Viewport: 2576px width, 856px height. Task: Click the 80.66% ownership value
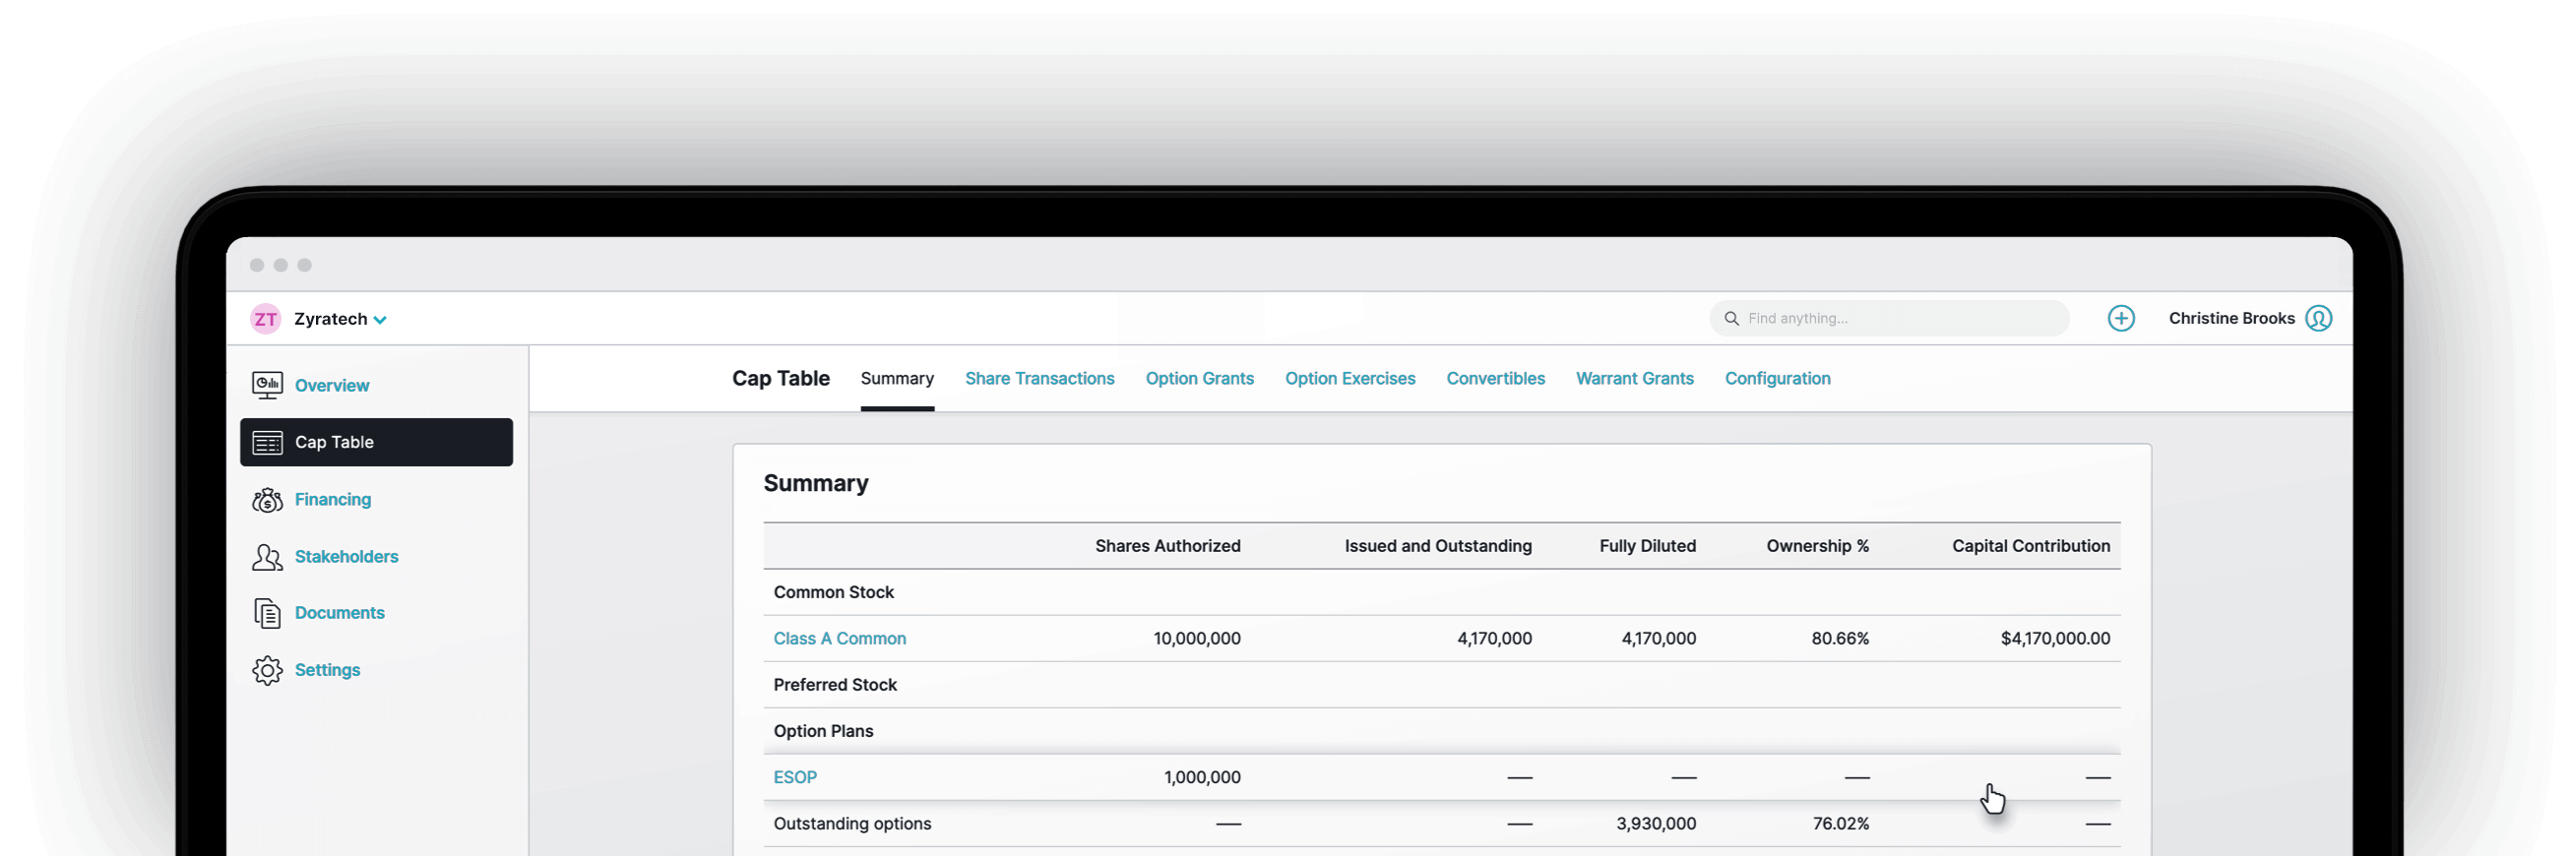[x=1839, y=638]
